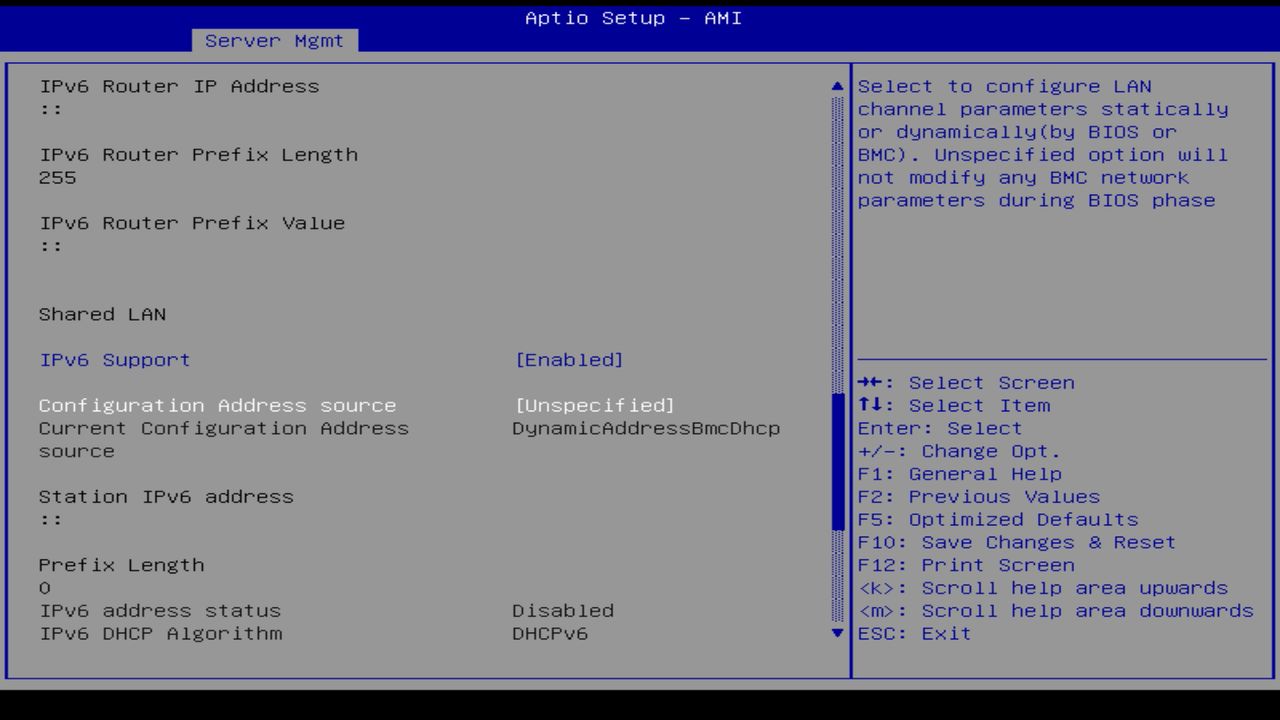
Task: Click the Station IPv6 address entry
Action: 166,496
